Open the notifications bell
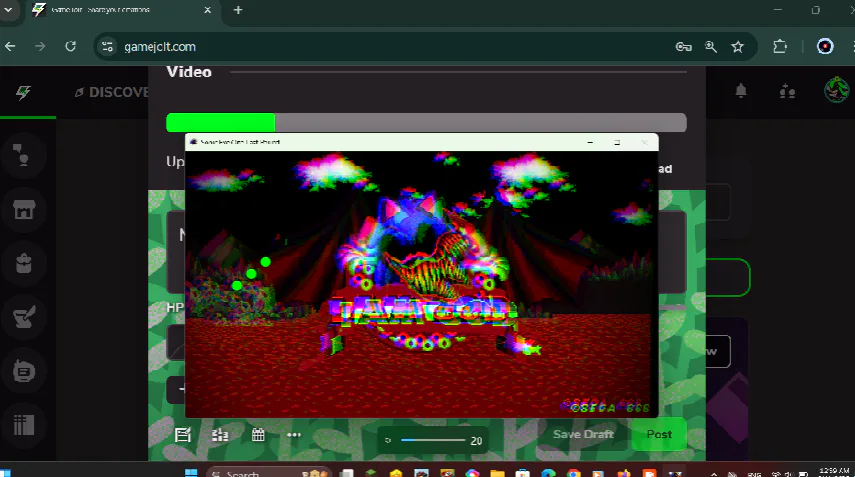Image resolution: width=855 pixels, height=477 pixels. 740,91
